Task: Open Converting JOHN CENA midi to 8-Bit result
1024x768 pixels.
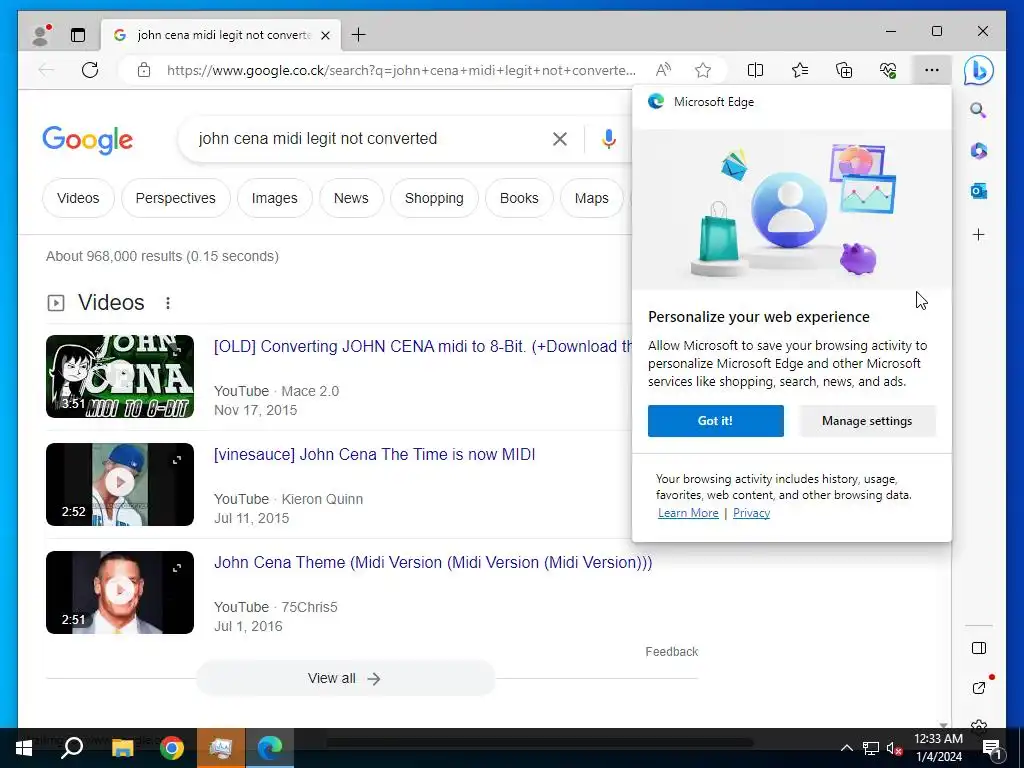Action: (x=423, y=346)
